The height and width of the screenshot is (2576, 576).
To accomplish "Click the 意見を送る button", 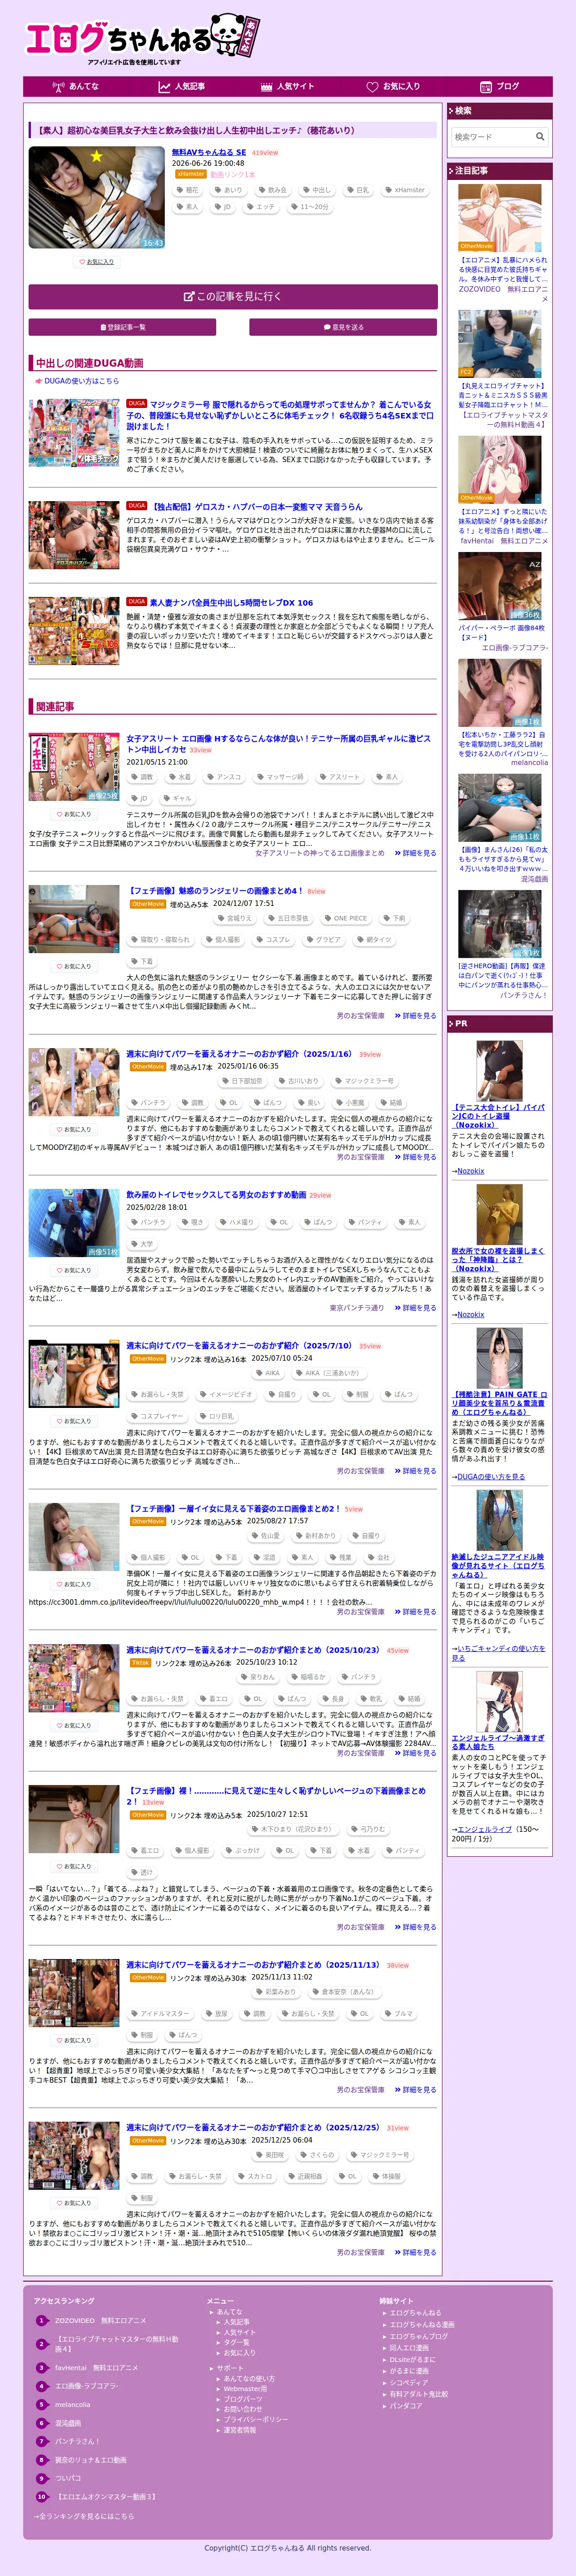I will click(x=343, y=327).
